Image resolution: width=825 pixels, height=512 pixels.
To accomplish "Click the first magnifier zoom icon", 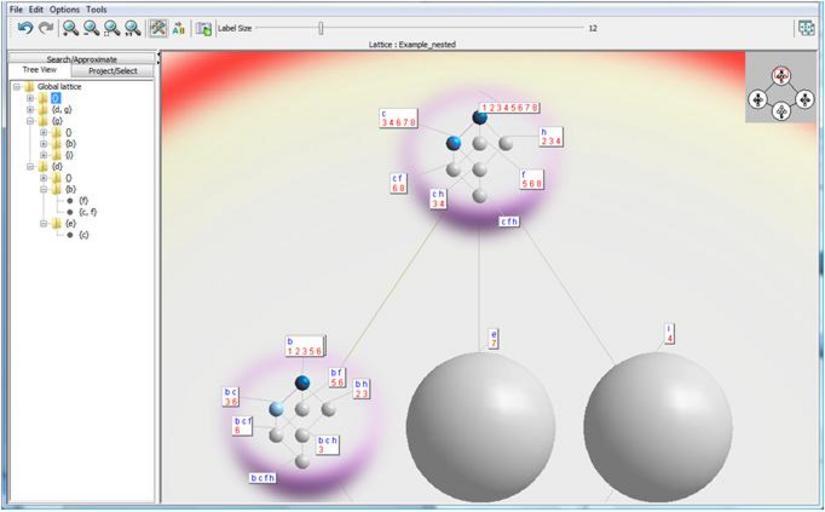I will click(71, 28).
